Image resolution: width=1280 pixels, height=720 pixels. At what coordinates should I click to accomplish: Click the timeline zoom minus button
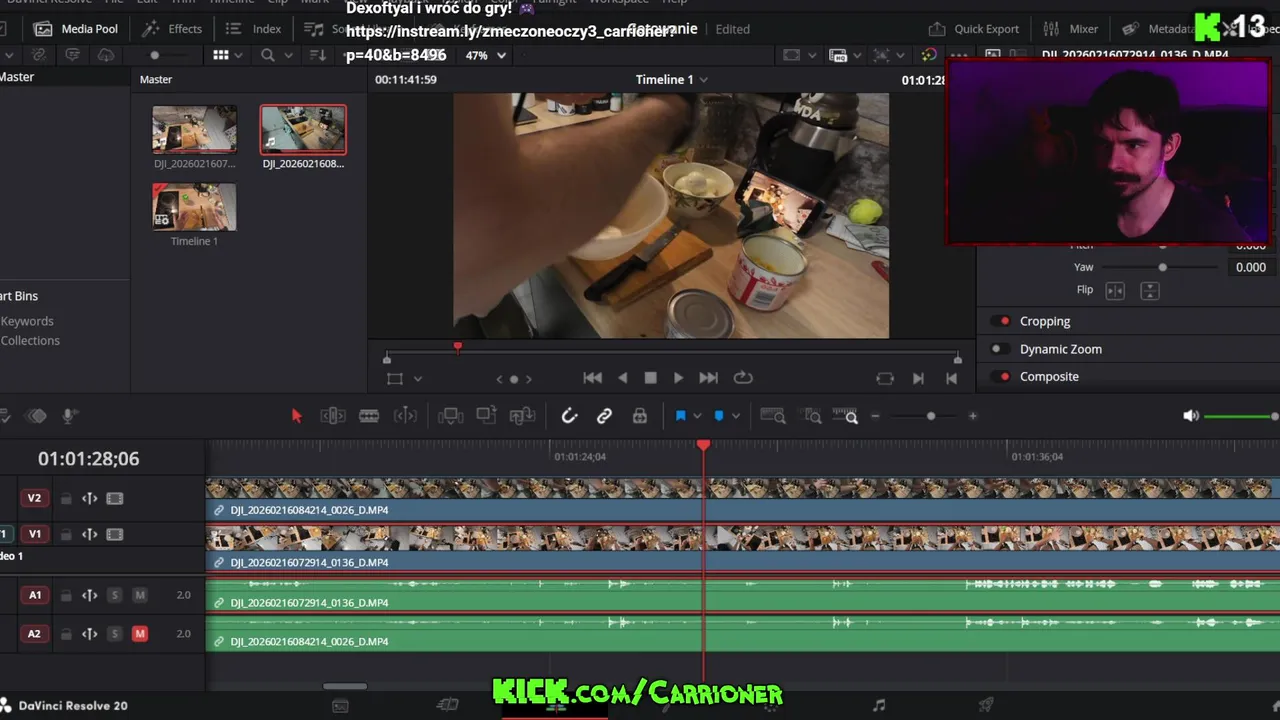pos(875,416)
